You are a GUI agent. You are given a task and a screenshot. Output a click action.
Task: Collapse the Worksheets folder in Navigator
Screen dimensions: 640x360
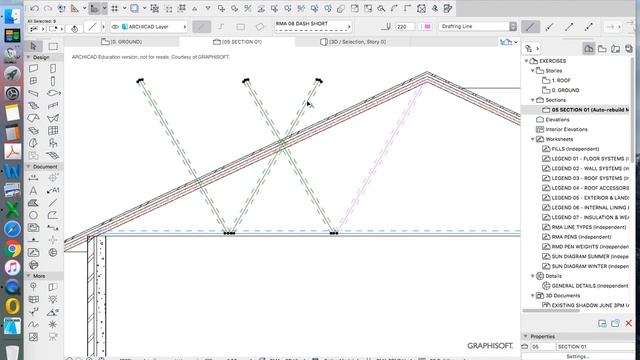(533, 139)
